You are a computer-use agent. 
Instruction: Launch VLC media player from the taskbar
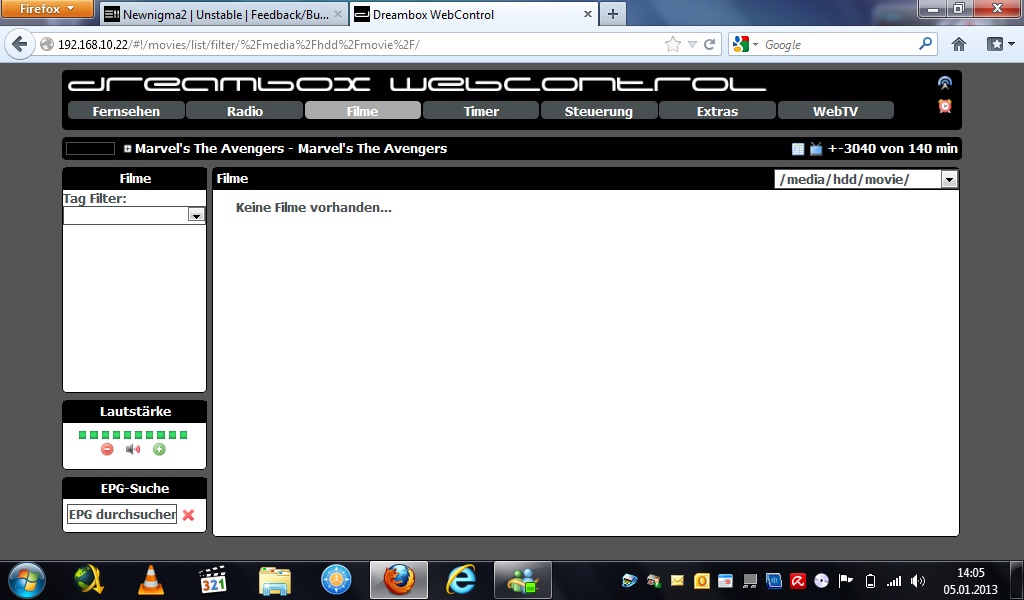pyautogui.click(x=150, y=579)
